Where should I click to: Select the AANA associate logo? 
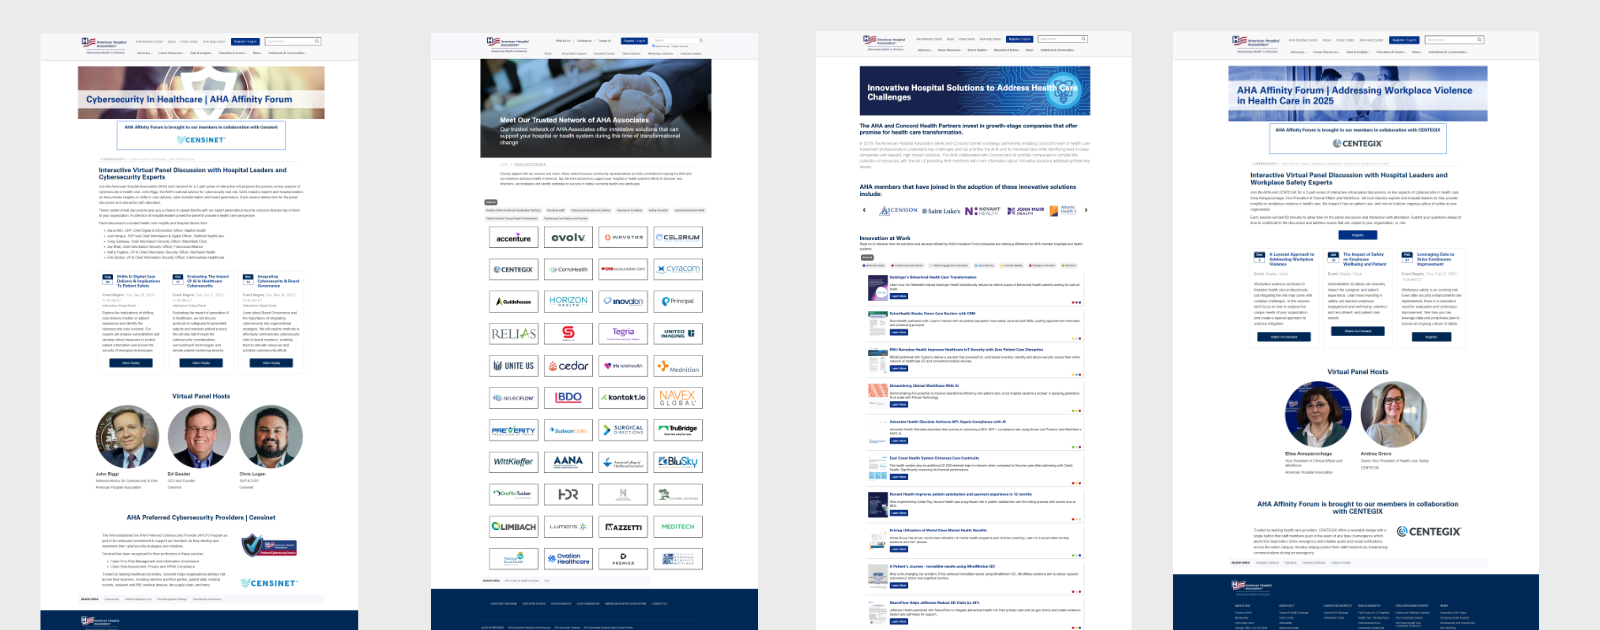[568, 461]
